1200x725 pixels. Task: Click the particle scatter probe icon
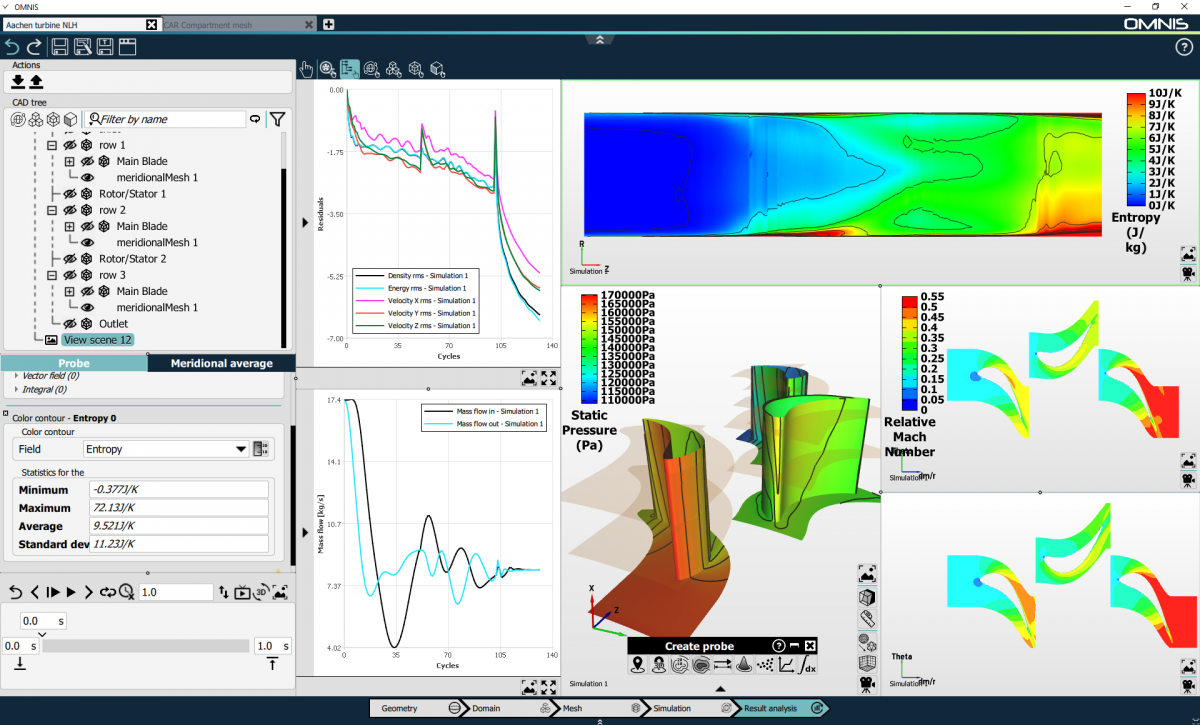[765, 665]
